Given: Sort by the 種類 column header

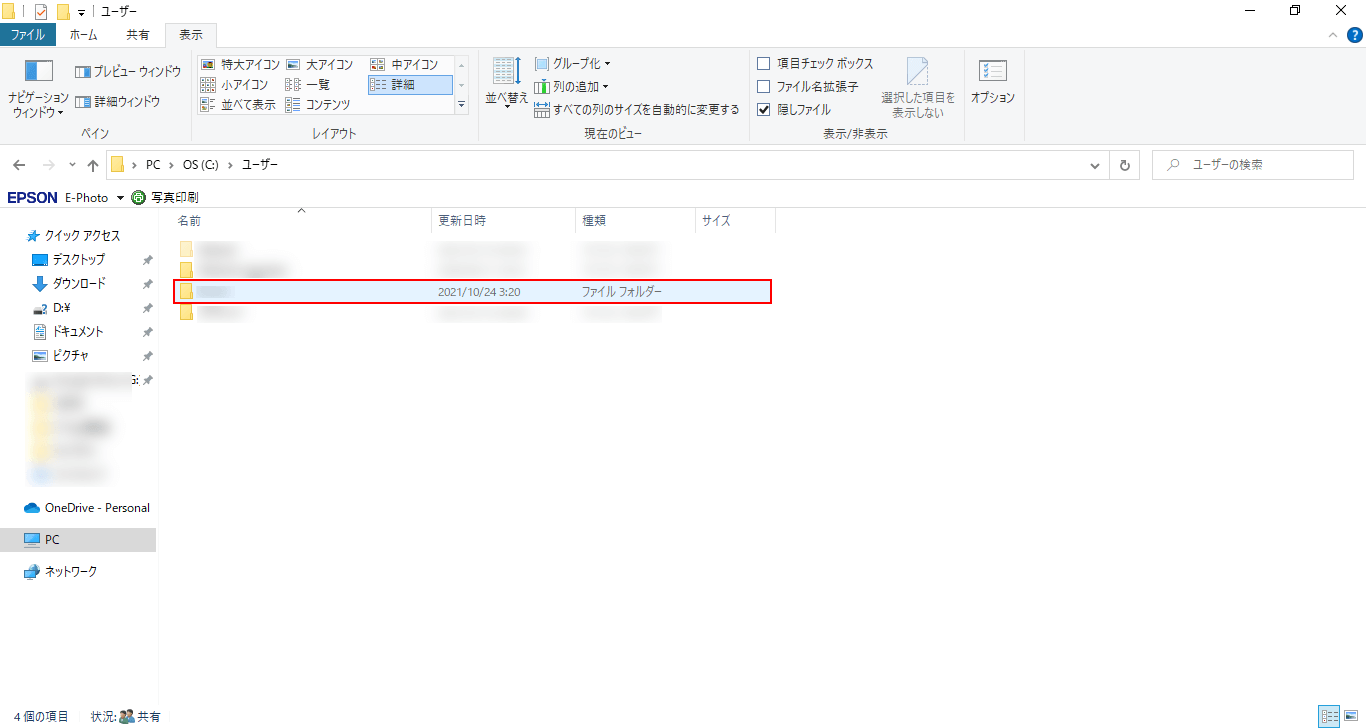Looking at the screenshot, I should point(636,221).
